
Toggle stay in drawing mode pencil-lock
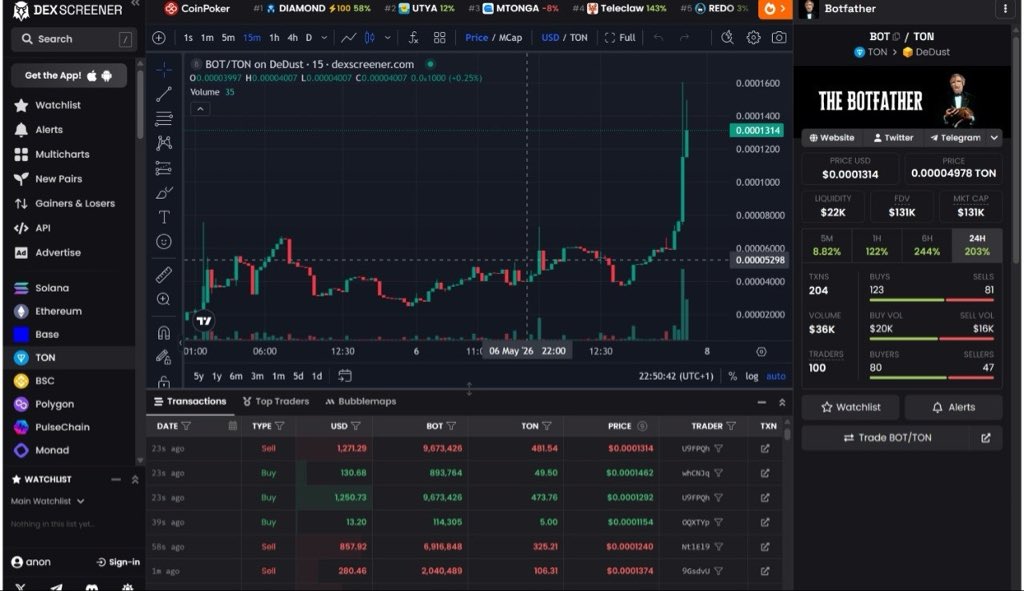[x=163, y=357]
